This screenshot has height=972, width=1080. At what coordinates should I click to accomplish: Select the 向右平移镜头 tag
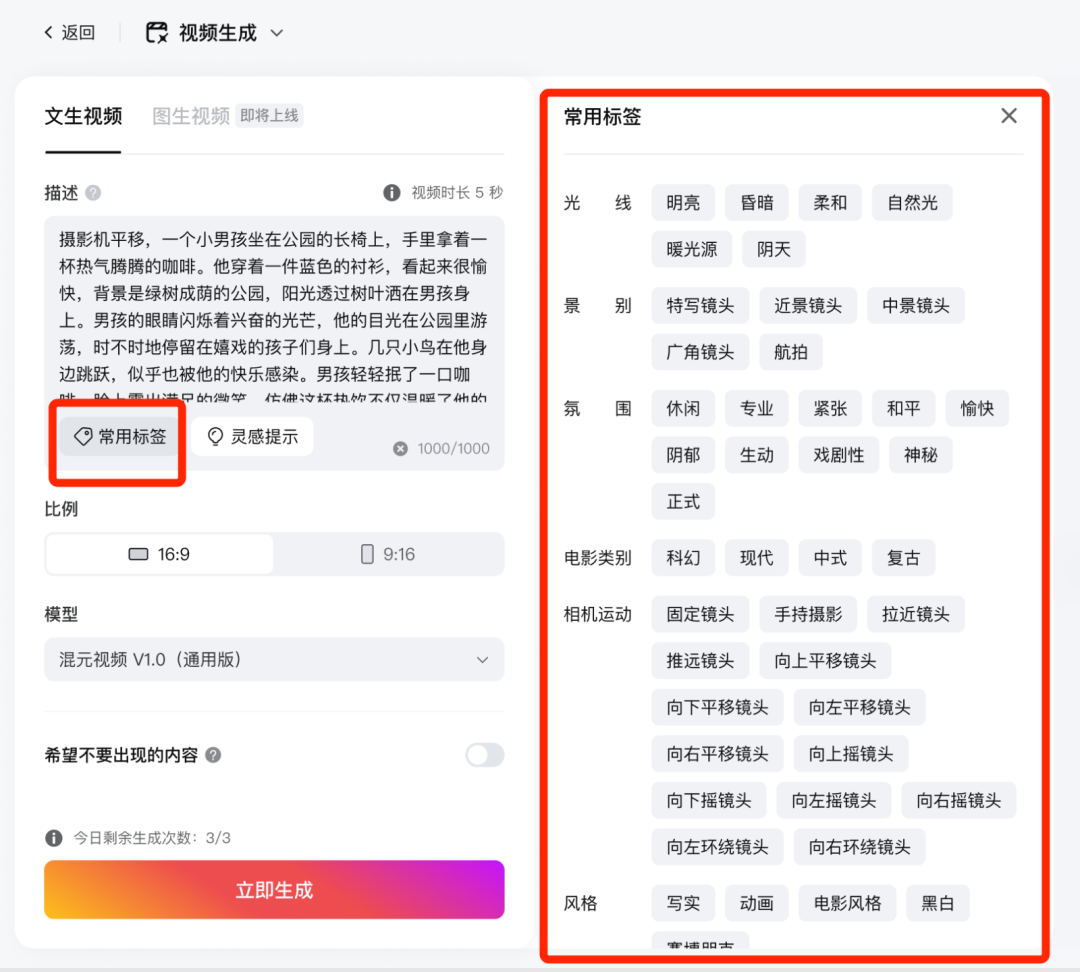coord(717,754)
